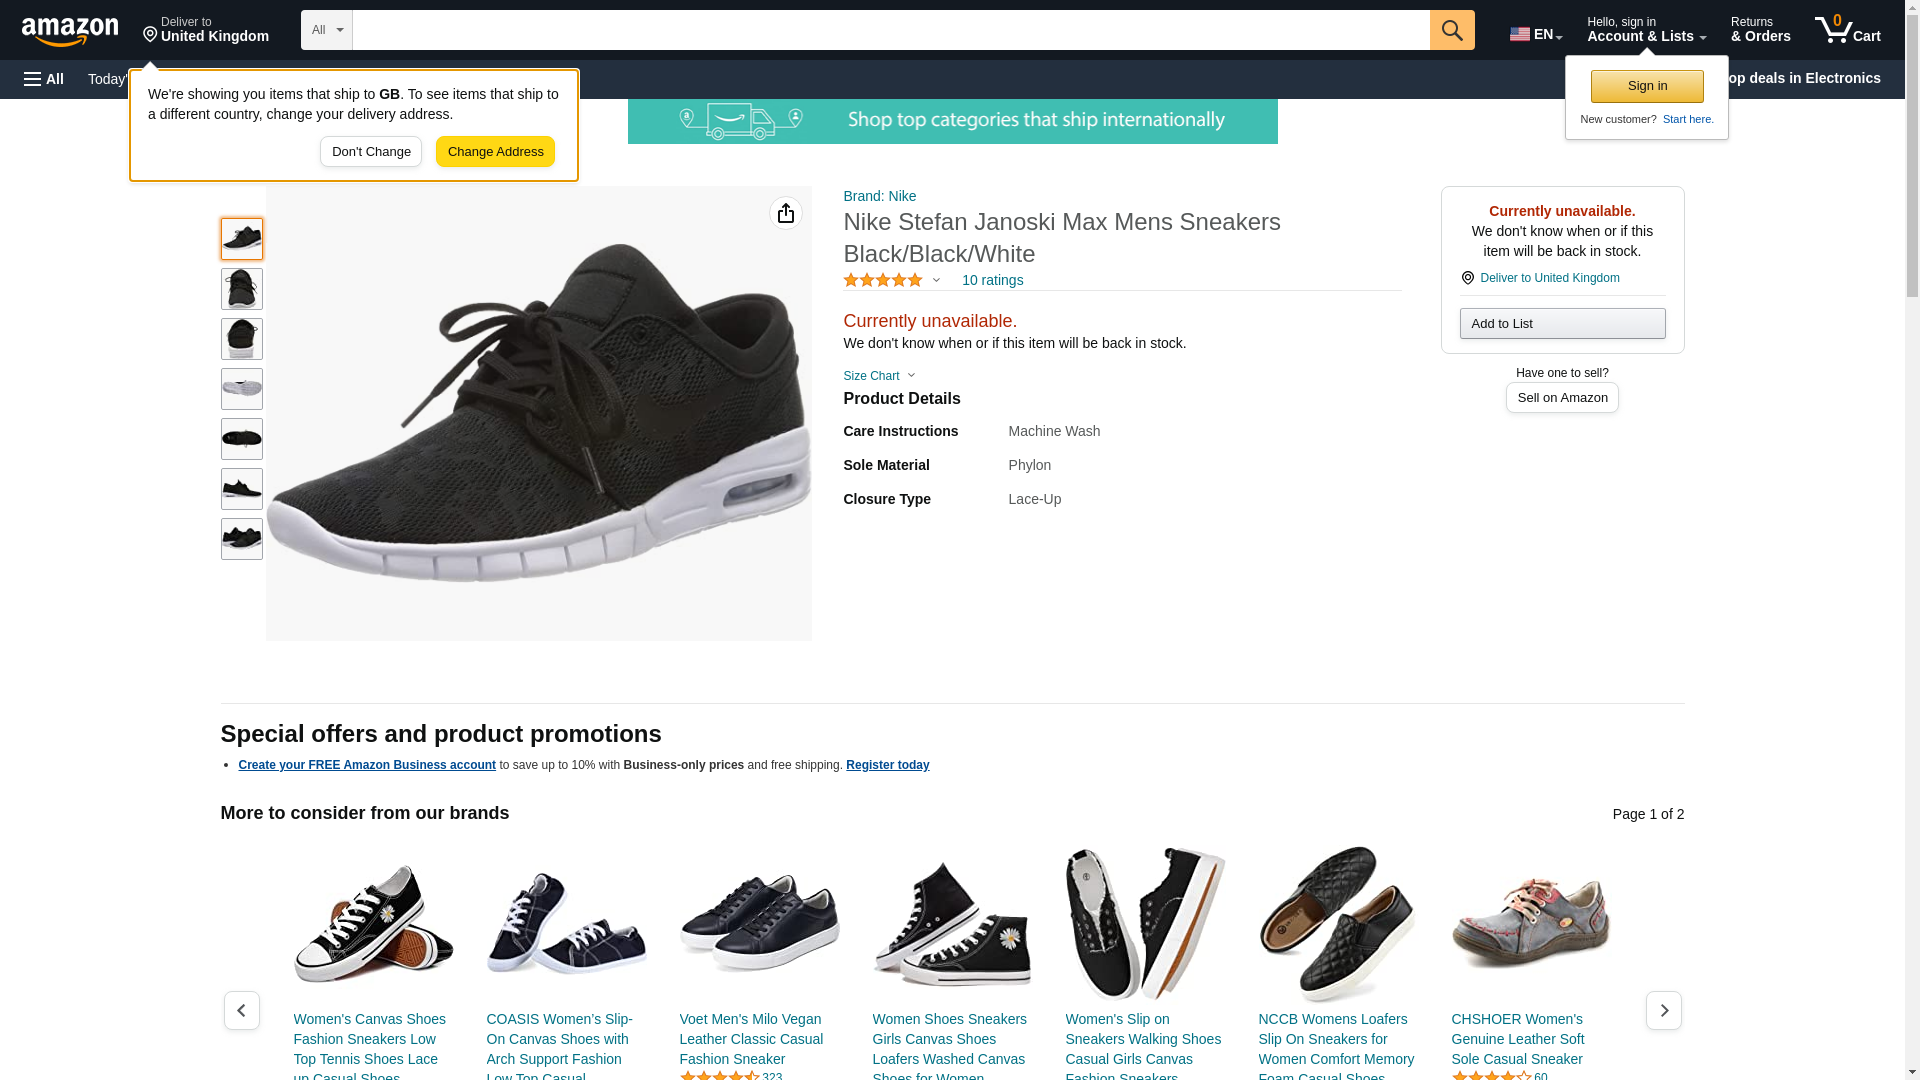Expand the Size Chart
Screen dimensions: 1920x1080
point(879,376)
